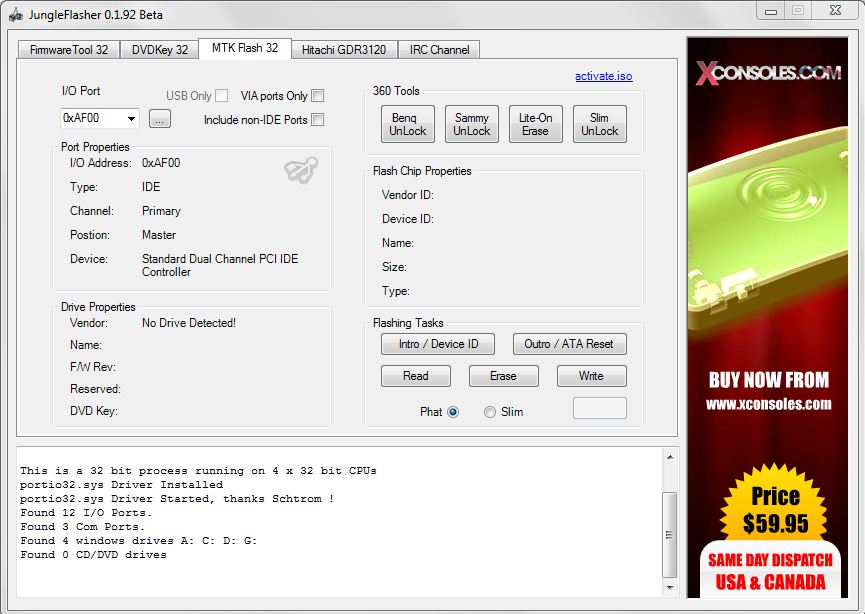The image size is (865, 614).
Task: Click the JungleFlasher title bar app icon
Action: 15,14
